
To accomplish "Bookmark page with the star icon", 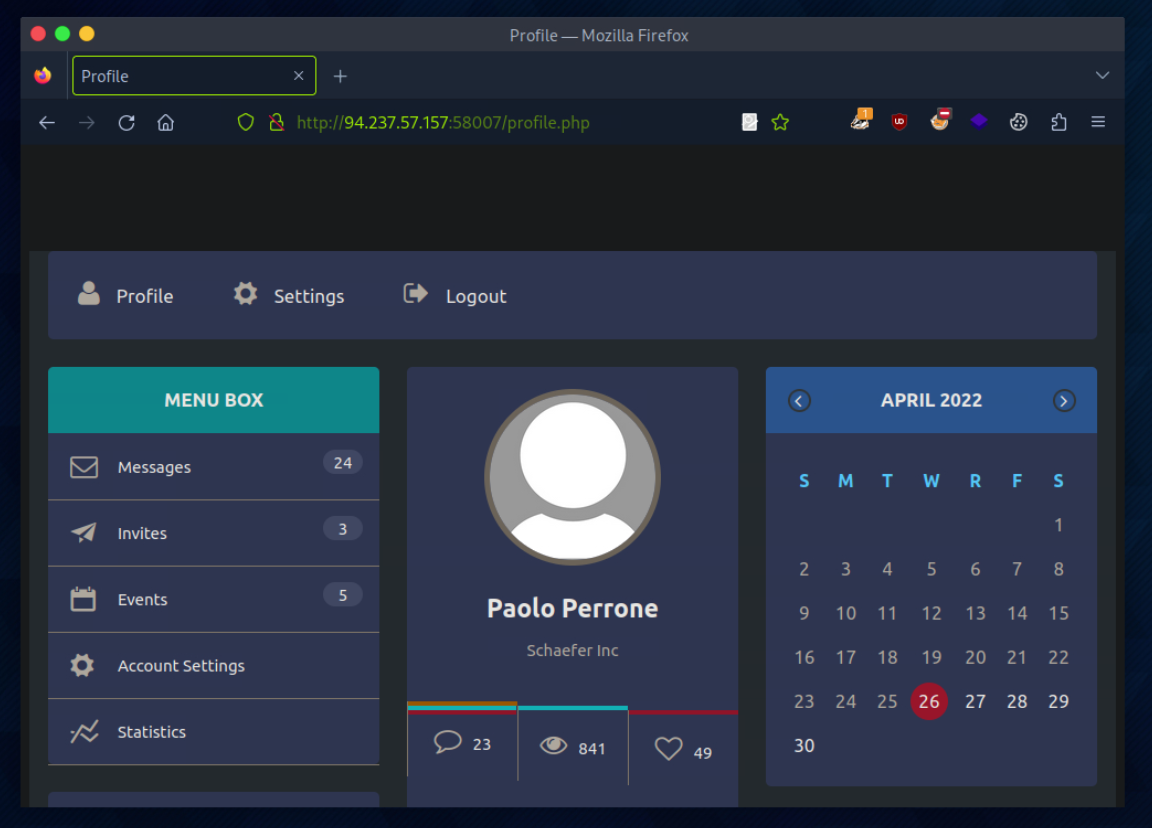I will click(780, 123).
